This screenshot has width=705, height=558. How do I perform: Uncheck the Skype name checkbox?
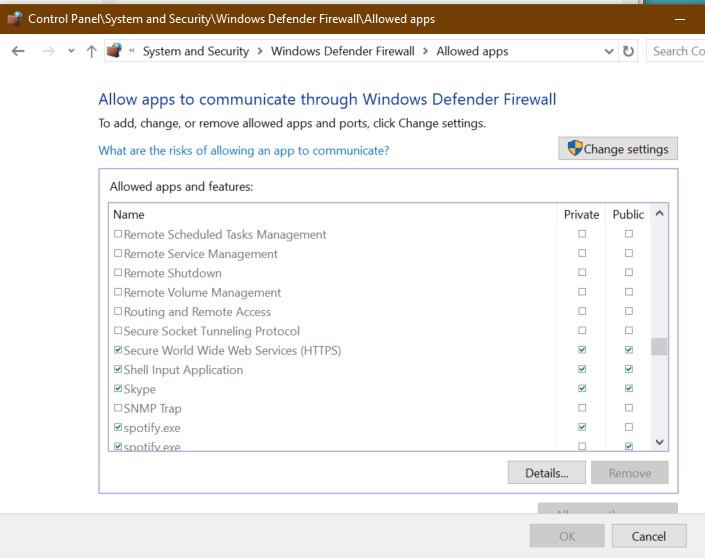(x=118, y=388)
